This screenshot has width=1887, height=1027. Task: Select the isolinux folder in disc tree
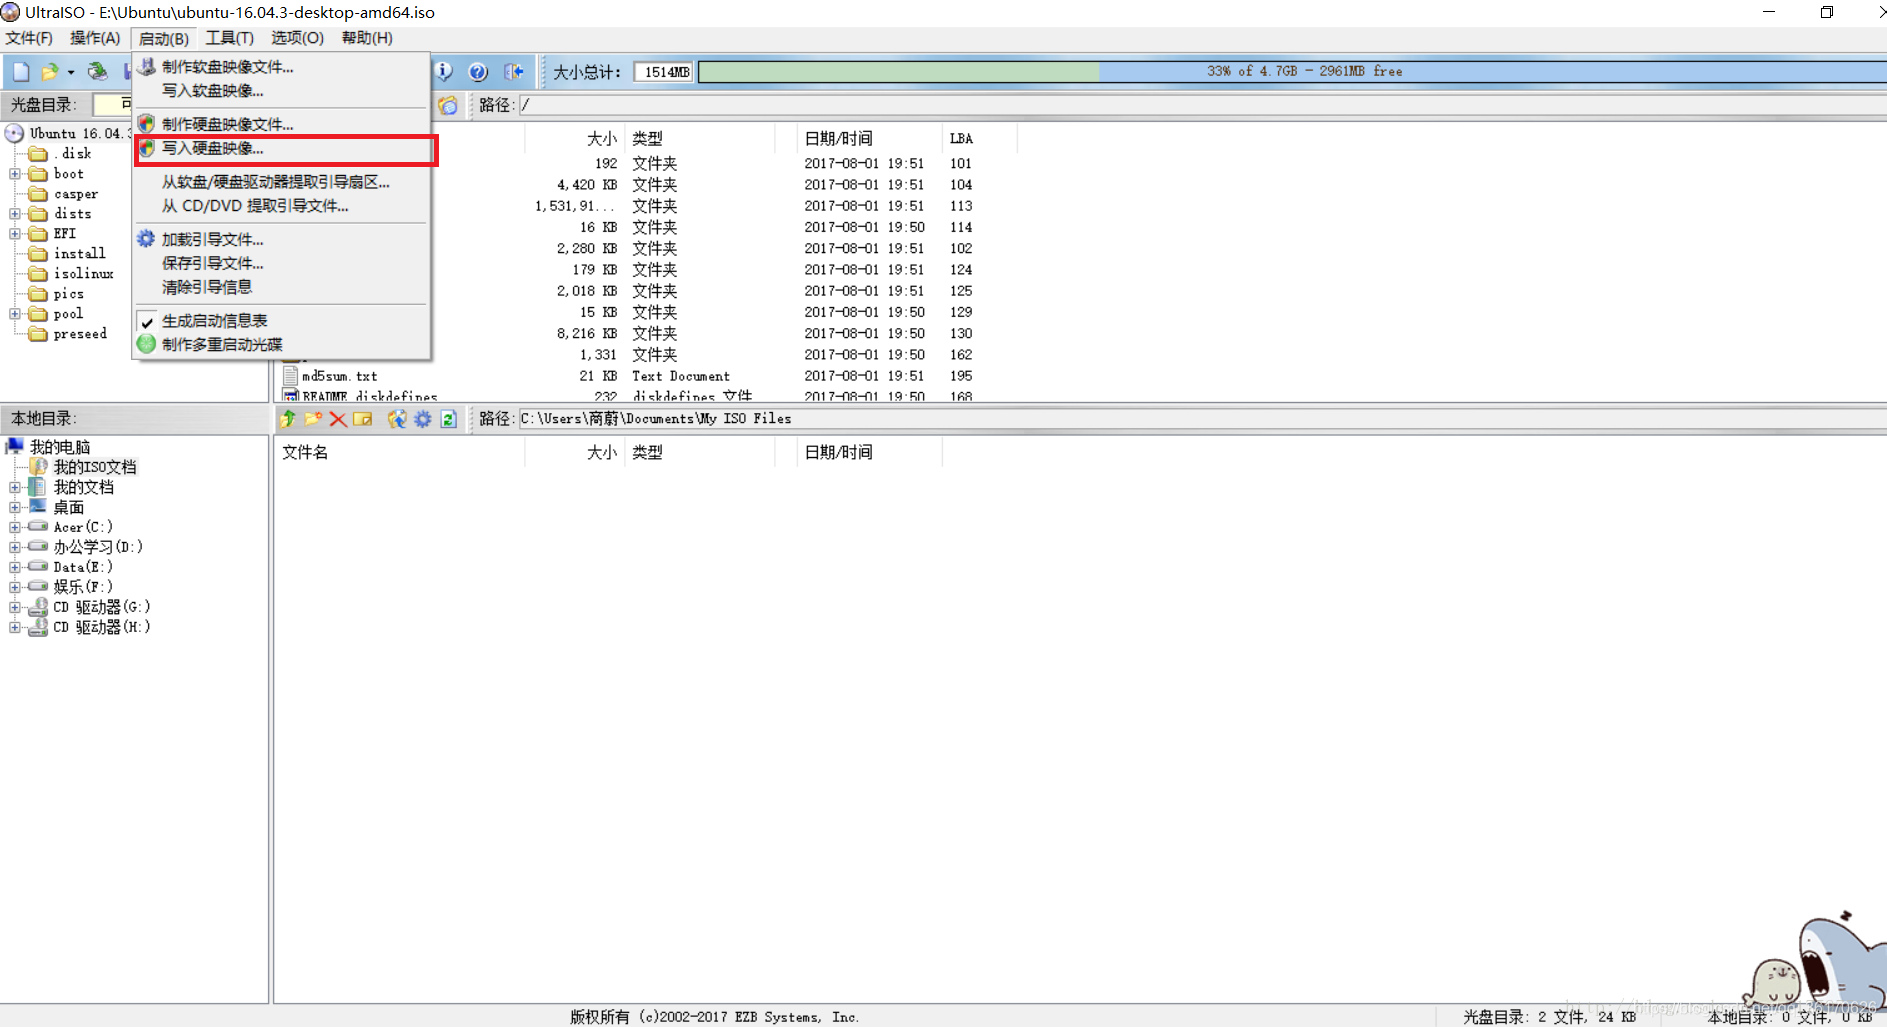click(x=83, y=274)
